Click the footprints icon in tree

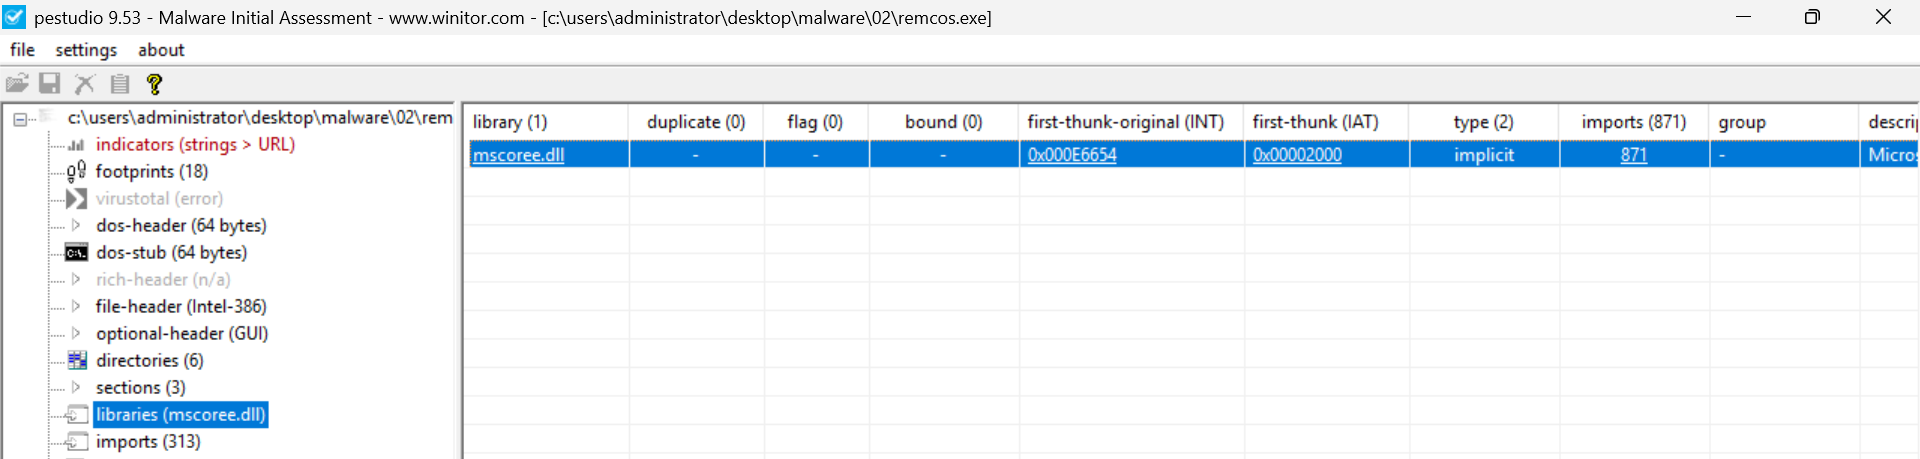click(x=76, y=172)
